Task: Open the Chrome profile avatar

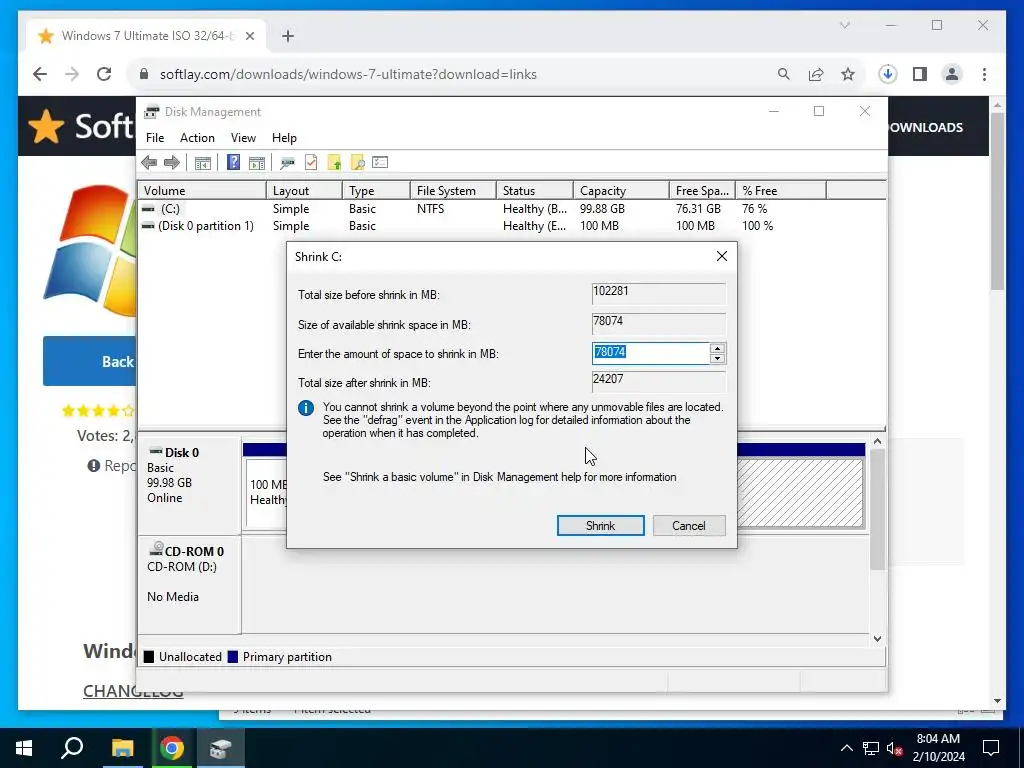Action: 952,74
